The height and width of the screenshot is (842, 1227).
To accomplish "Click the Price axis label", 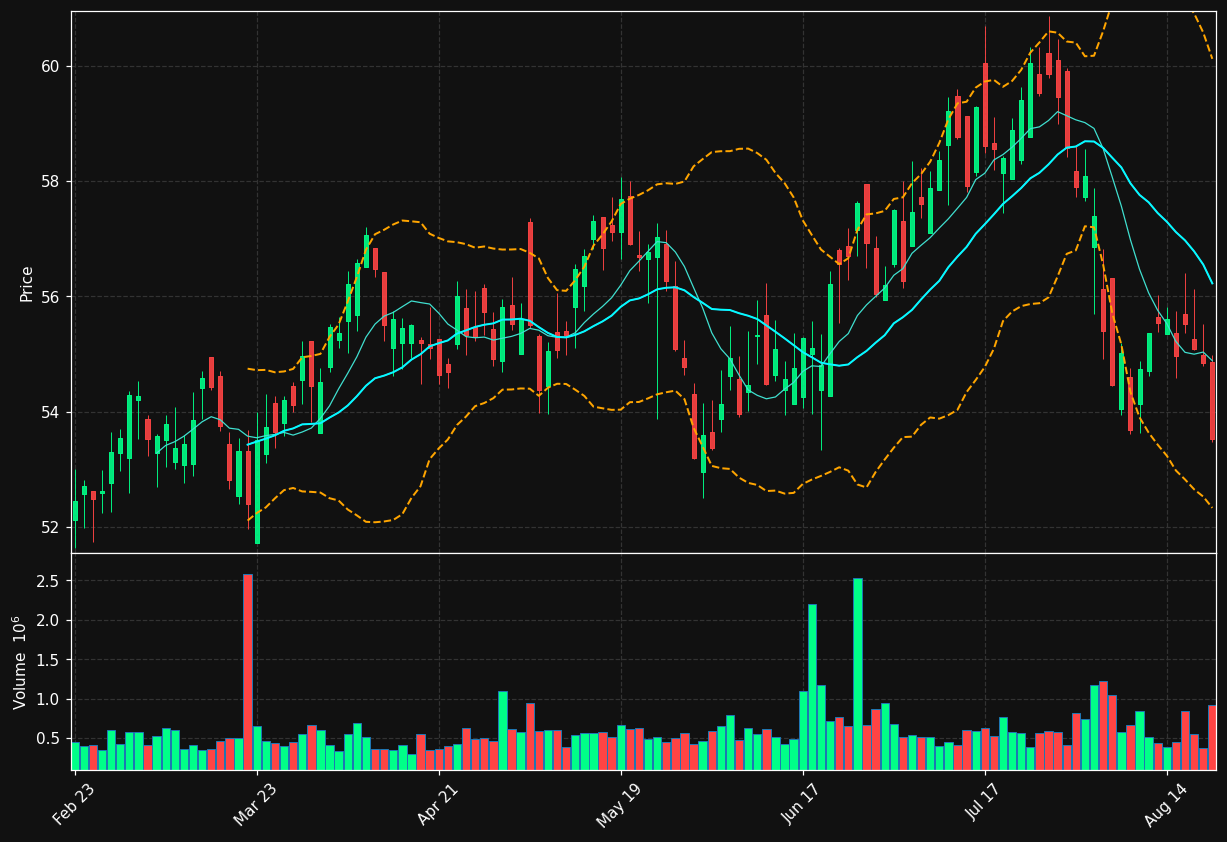I will click(27, 283).
